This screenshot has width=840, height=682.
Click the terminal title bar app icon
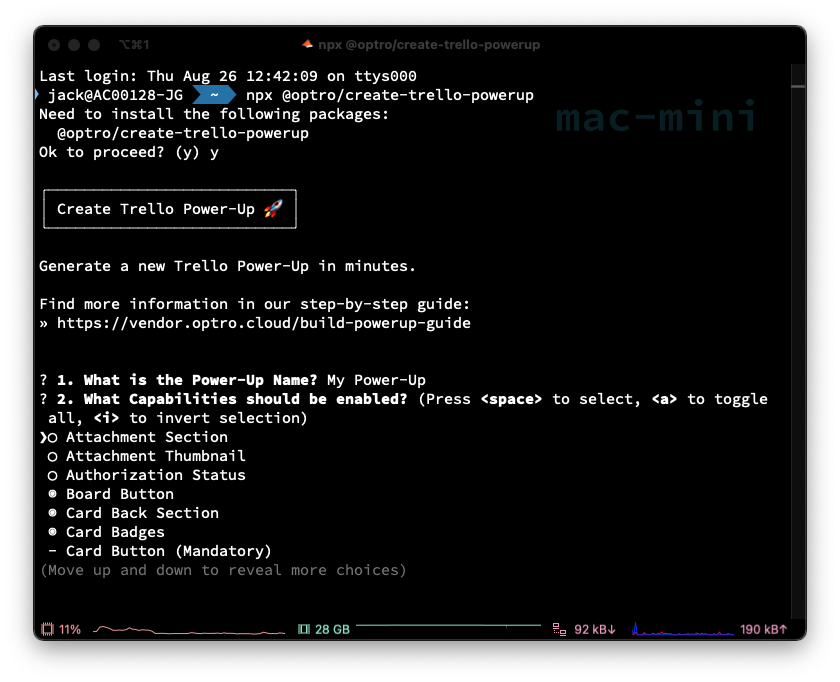[x=308, y=44]
